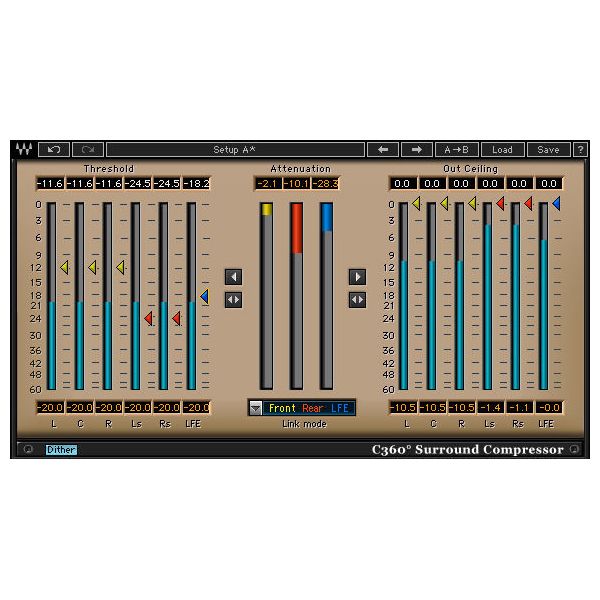Click the L channel Out Ceiling value field
This screenshot has height=600, width=600.
click(x=403, y=184)
